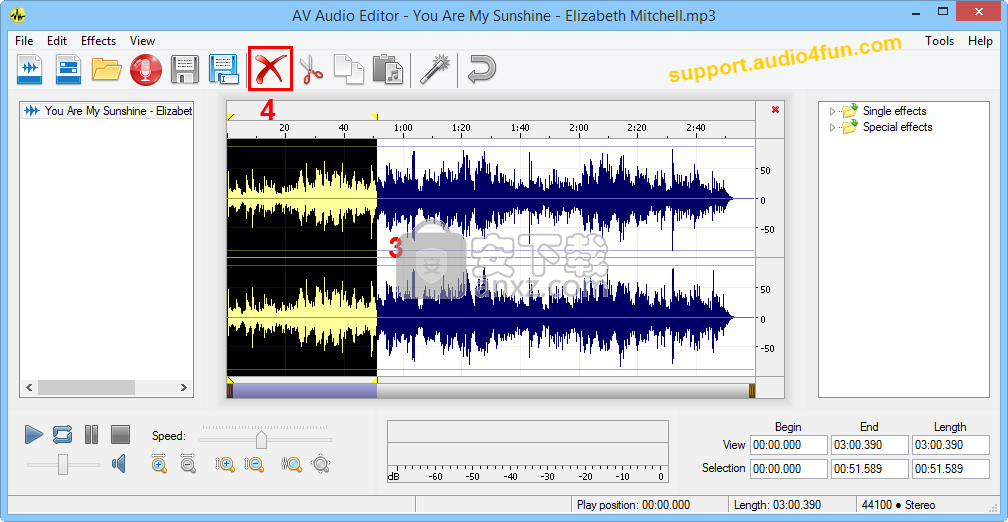This screenshot has width=1008, height=522.
Task: Click the red microphone Record icon
Action: tap(146, 70)
